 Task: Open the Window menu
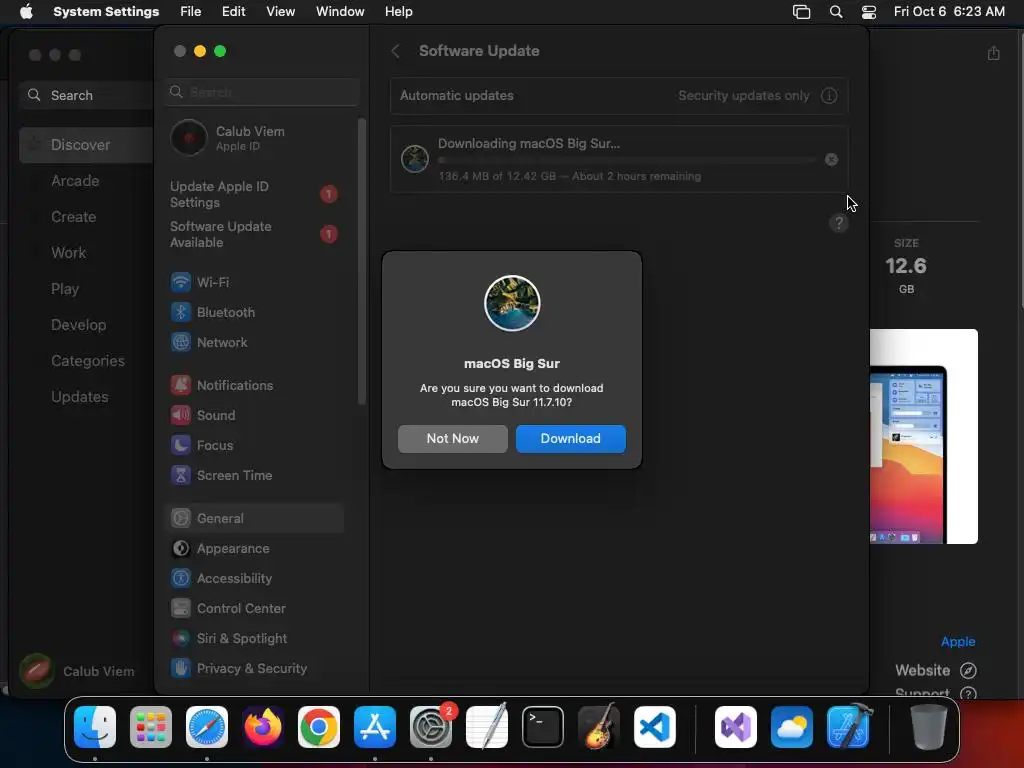coord(340,12)
